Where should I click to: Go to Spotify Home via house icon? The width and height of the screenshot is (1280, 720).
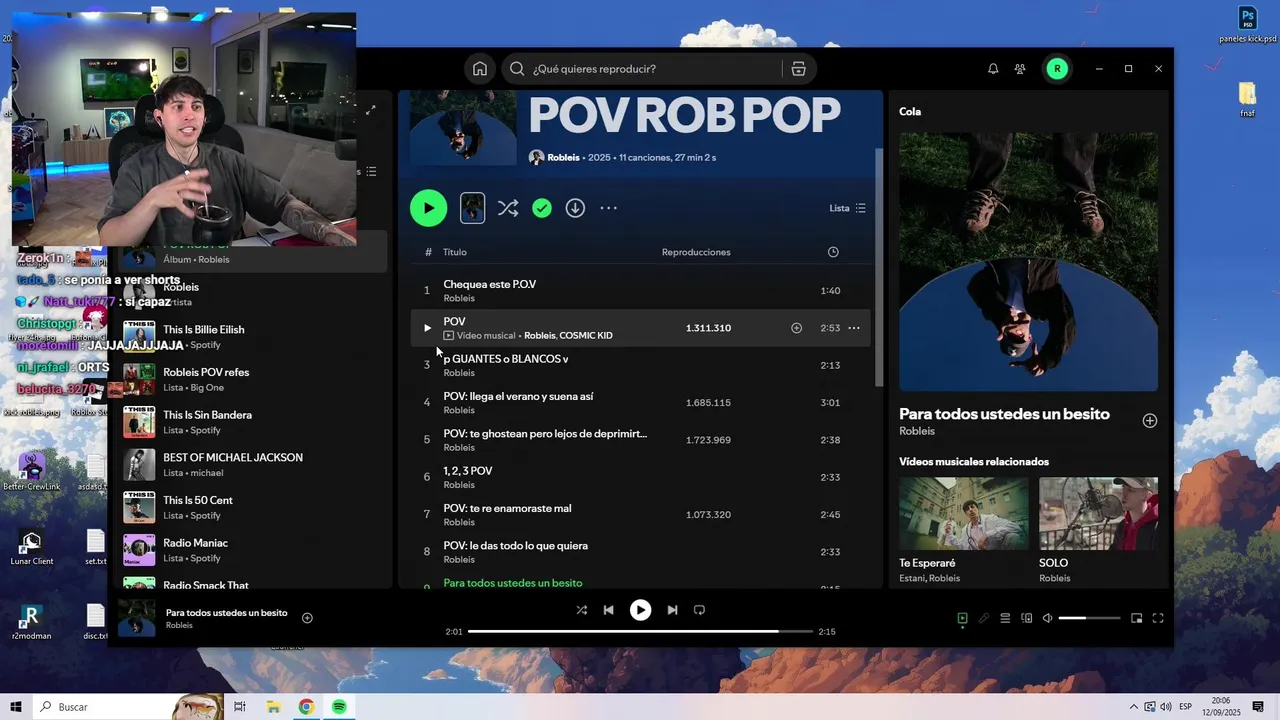(x=480, y=69)
